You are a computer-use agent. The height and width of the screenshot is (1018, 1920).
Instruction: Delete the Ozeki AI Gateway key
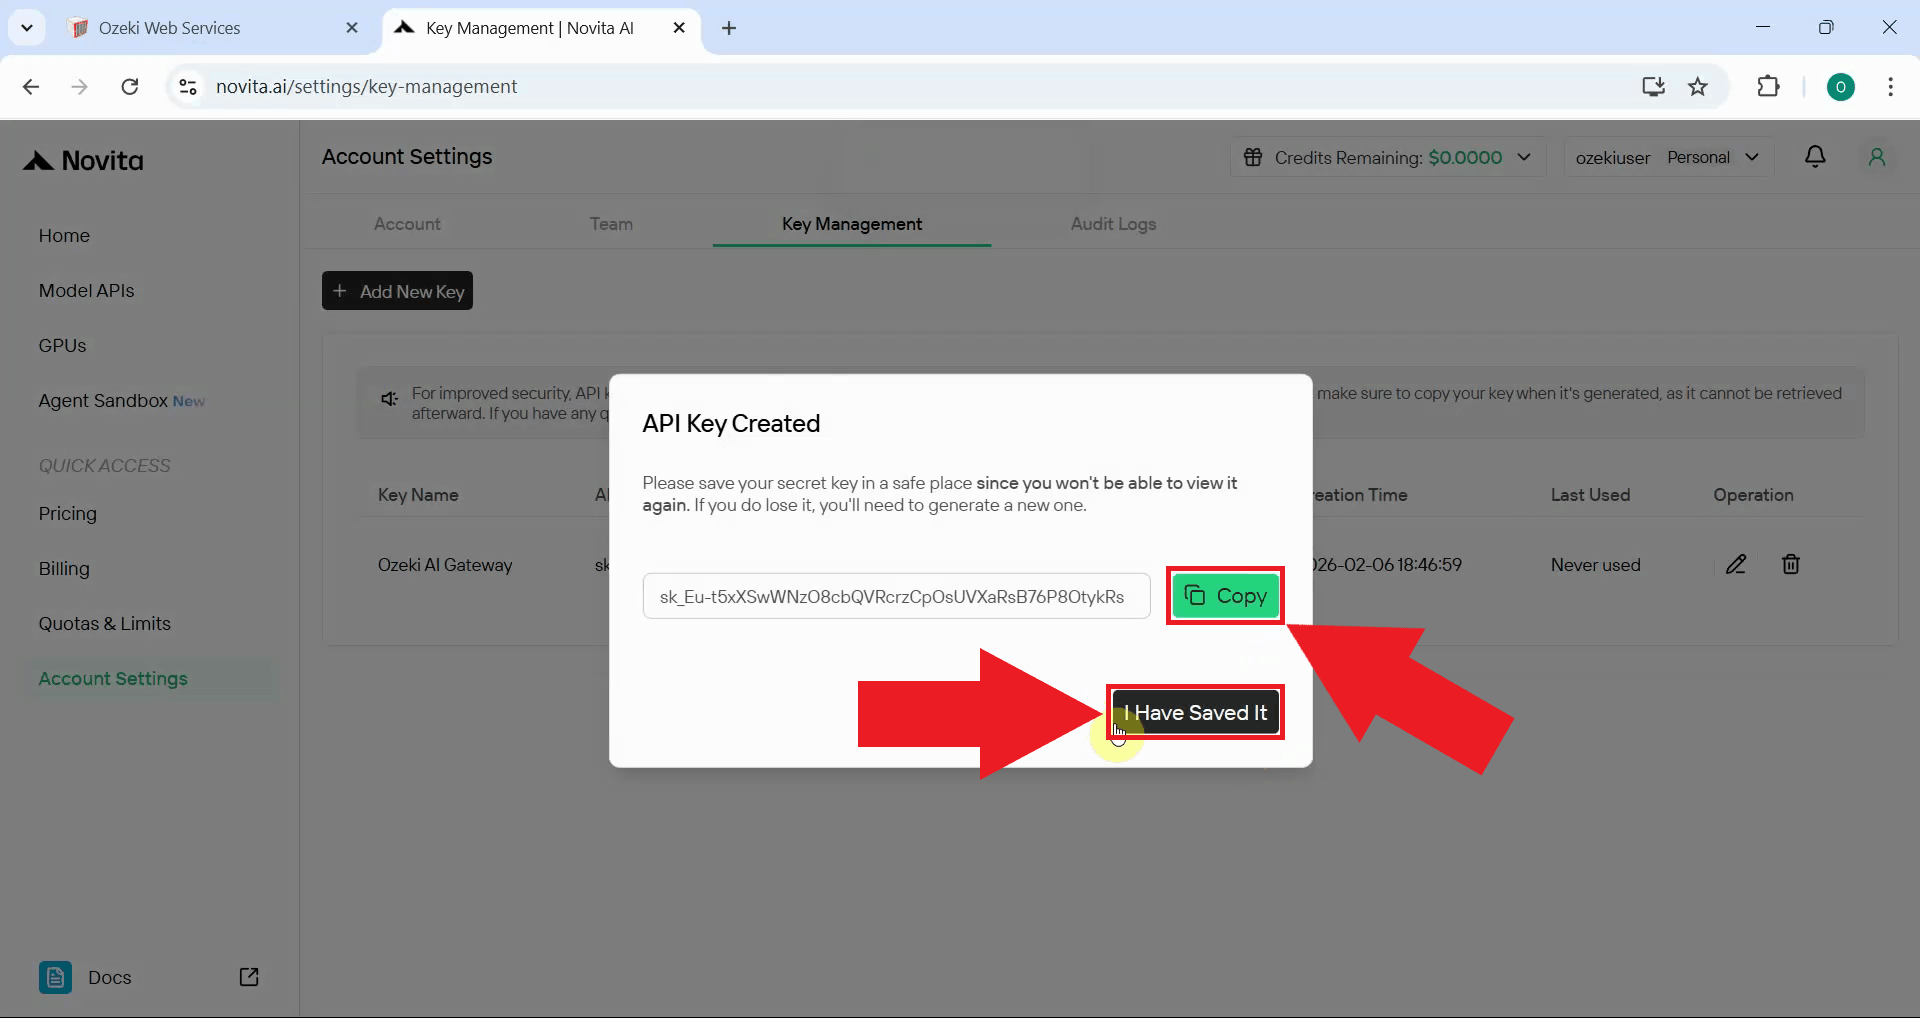[x=1791, y=564]
